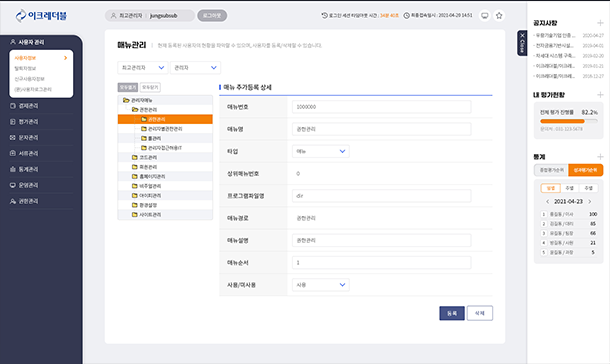Click the 회원관리 folder icon
This screenshot has height=364, width=610.
[x=135, y=167]
